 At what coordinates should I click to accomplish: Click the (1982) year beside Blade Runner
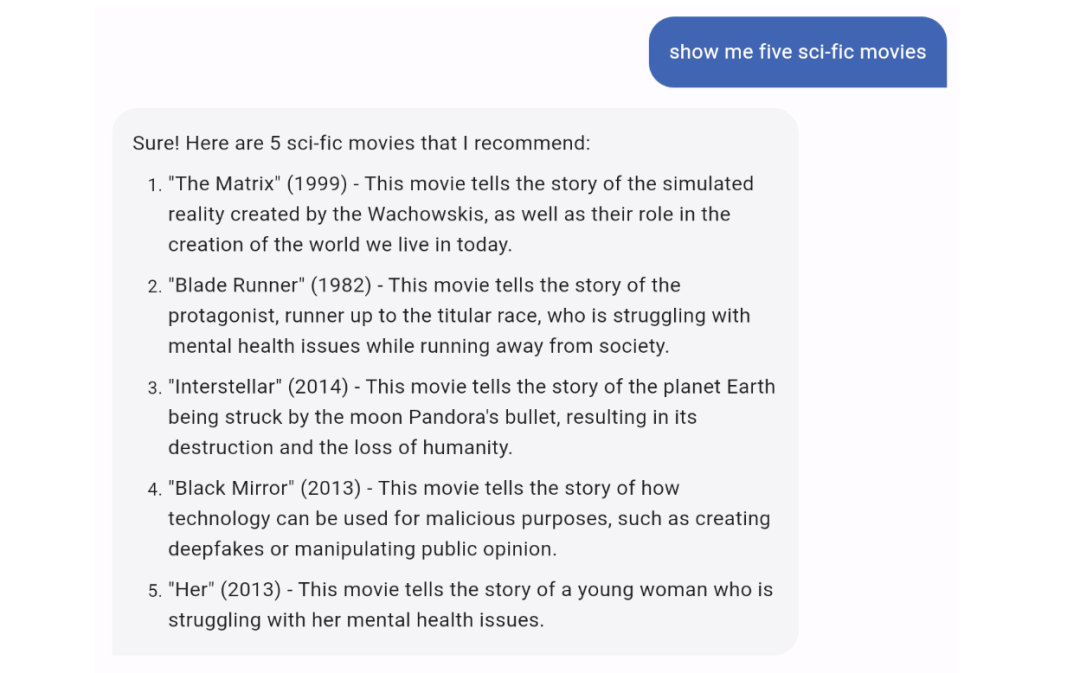341,285
